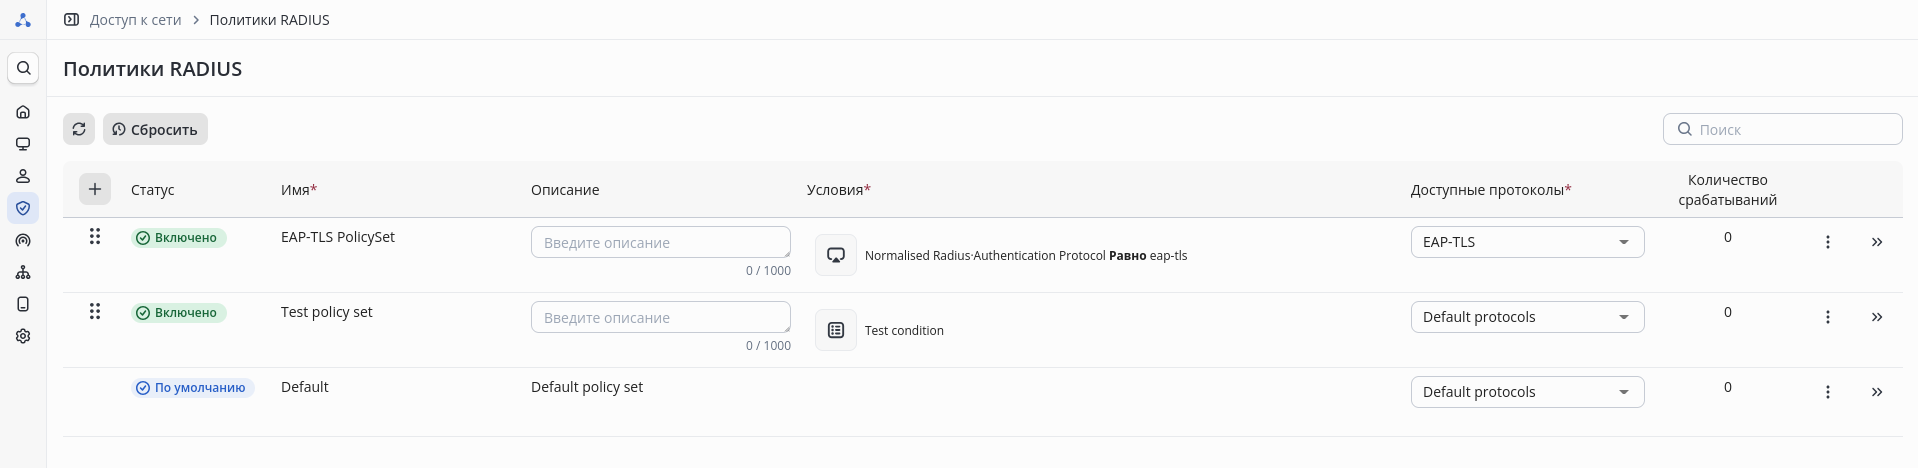1918x468 pixels.
Task: Click the drag handle of EAP-TLS PolicySet
Action: 95,237
